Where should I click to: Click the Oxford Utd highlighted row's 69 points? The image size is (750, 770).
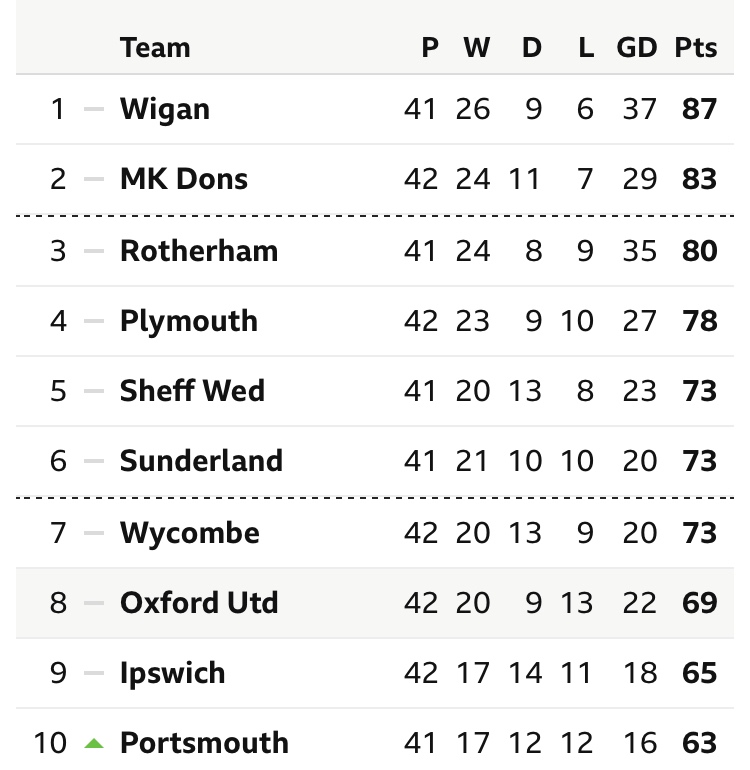[x=699, y=603]
